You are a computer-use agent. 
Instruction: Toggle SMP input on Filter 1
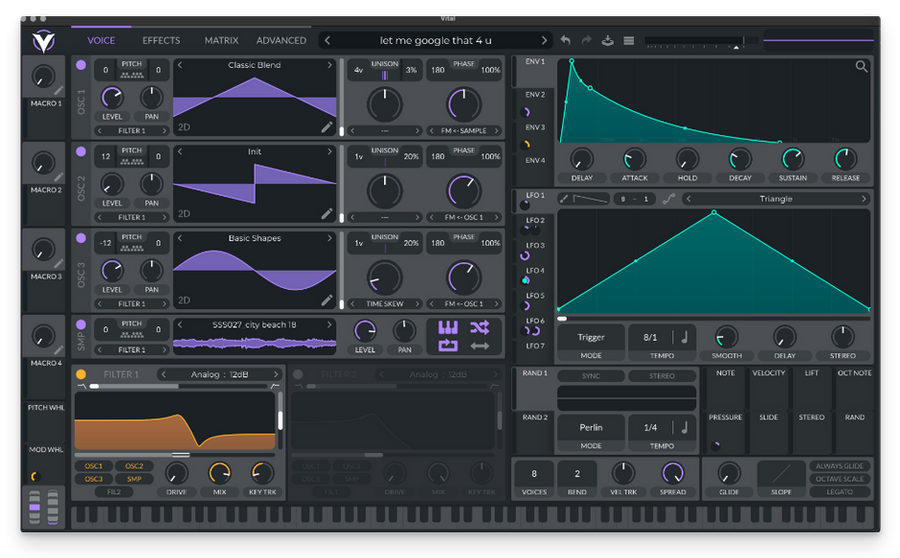coord(134,479)
